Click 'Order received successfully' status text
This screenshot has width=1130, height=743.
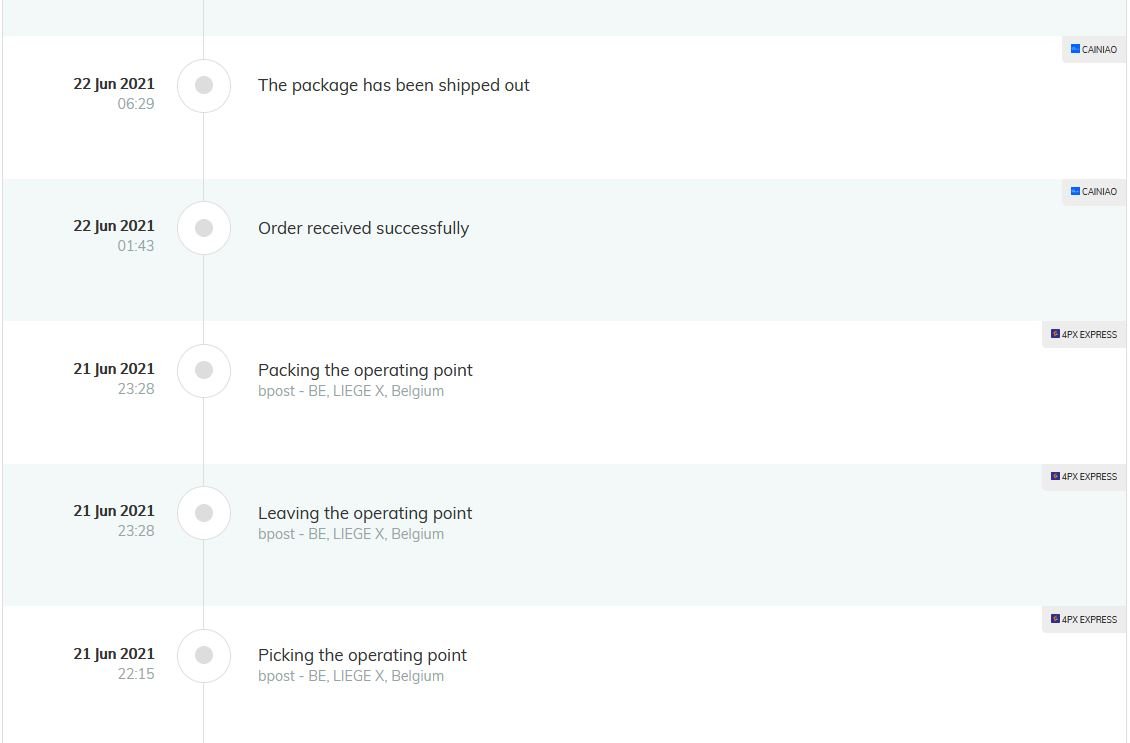[363, 228]
